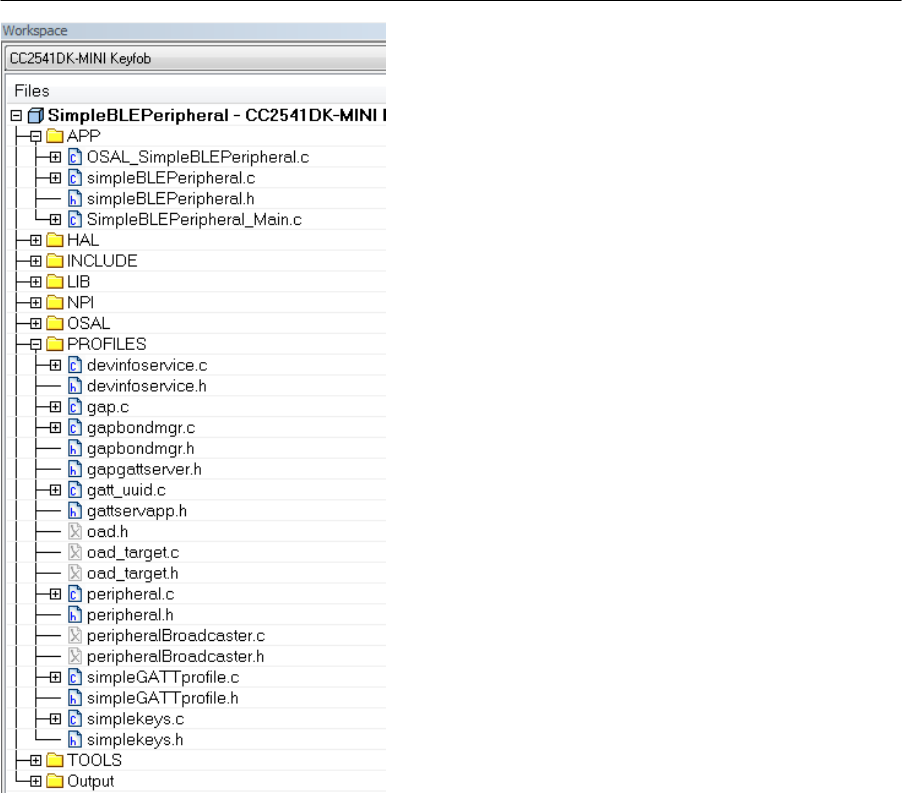
Task: Click the Workspace panel title bar
Action: tap(193, 31)
